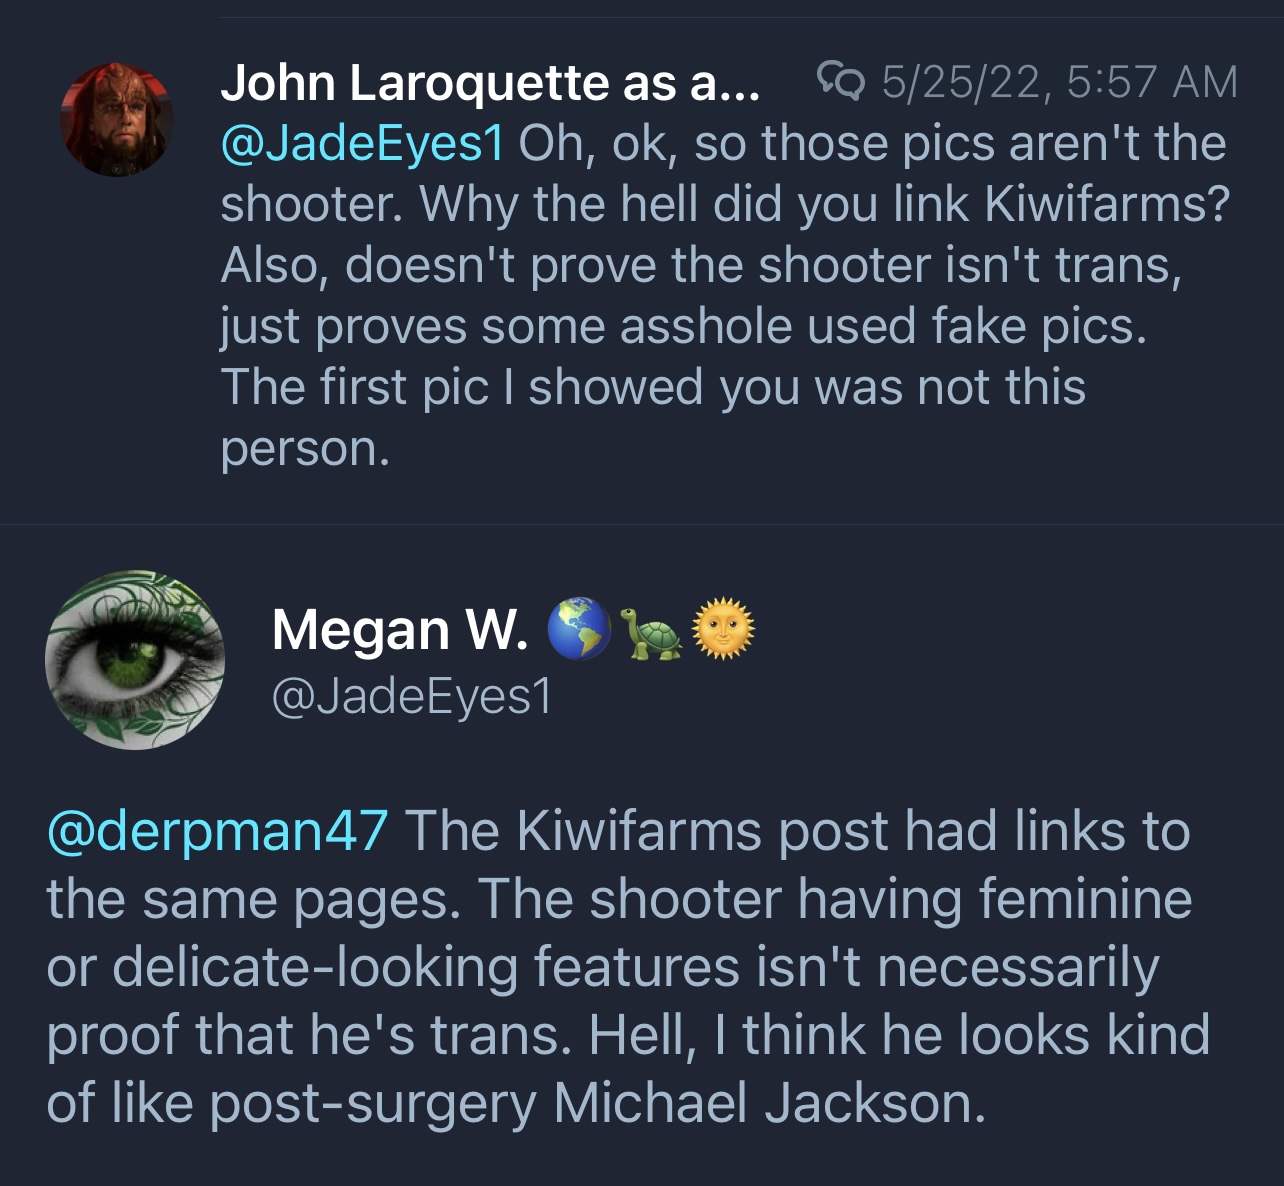
Task: Open the @JadeEyes1 mention in reply
Action: (x=362, y=143)
